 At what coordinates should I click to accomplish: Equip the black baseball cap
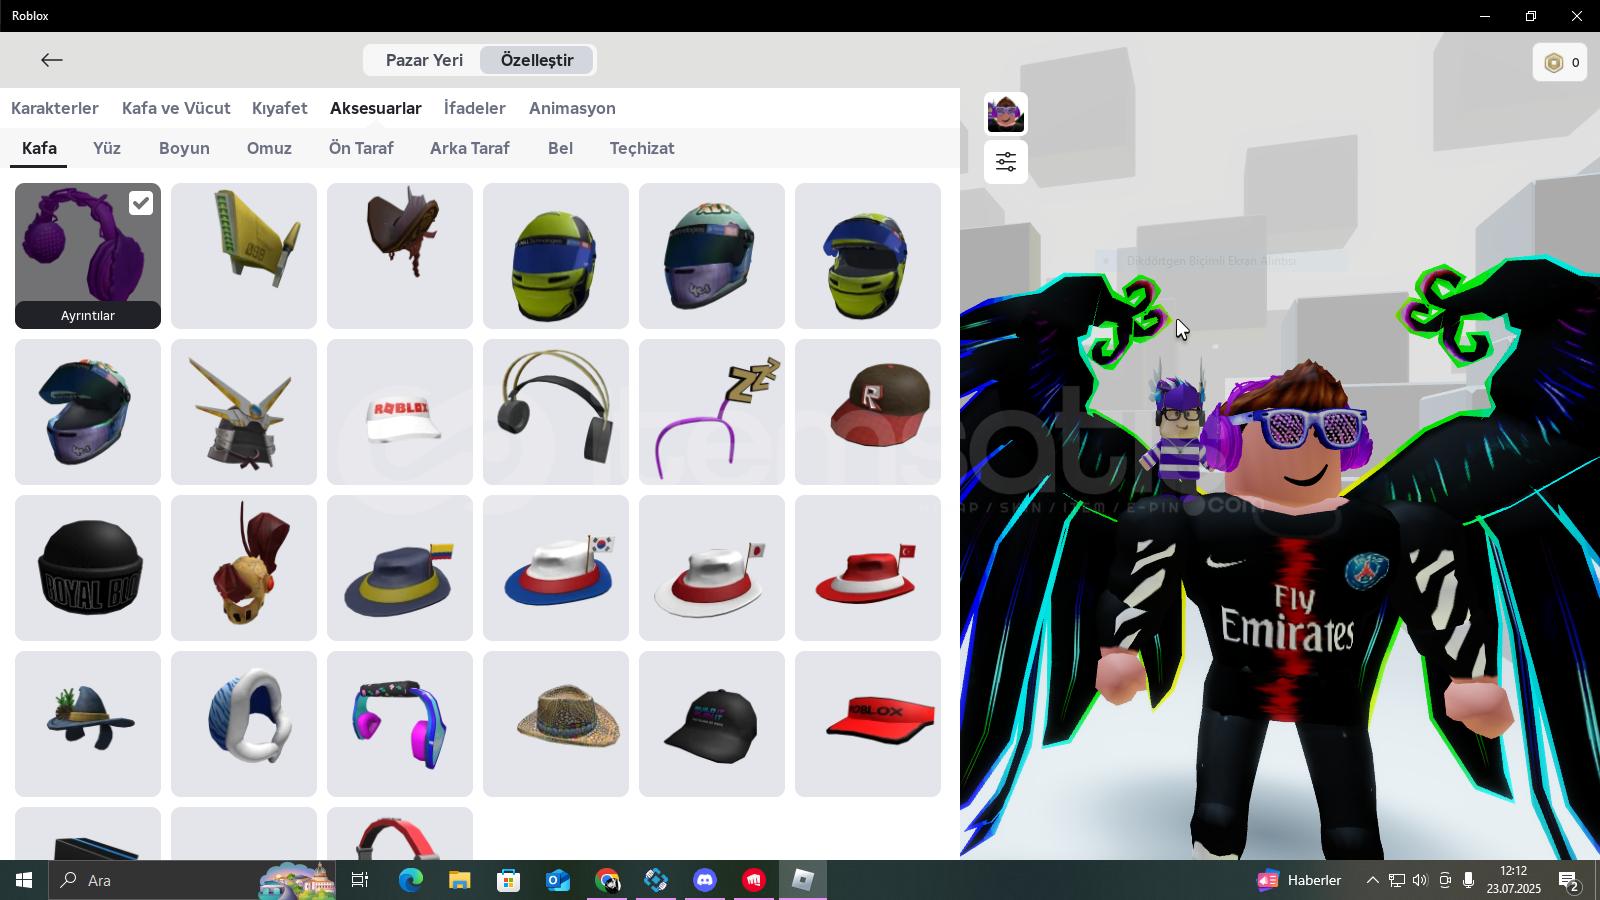pyautogui.click(x=712, y=724)
